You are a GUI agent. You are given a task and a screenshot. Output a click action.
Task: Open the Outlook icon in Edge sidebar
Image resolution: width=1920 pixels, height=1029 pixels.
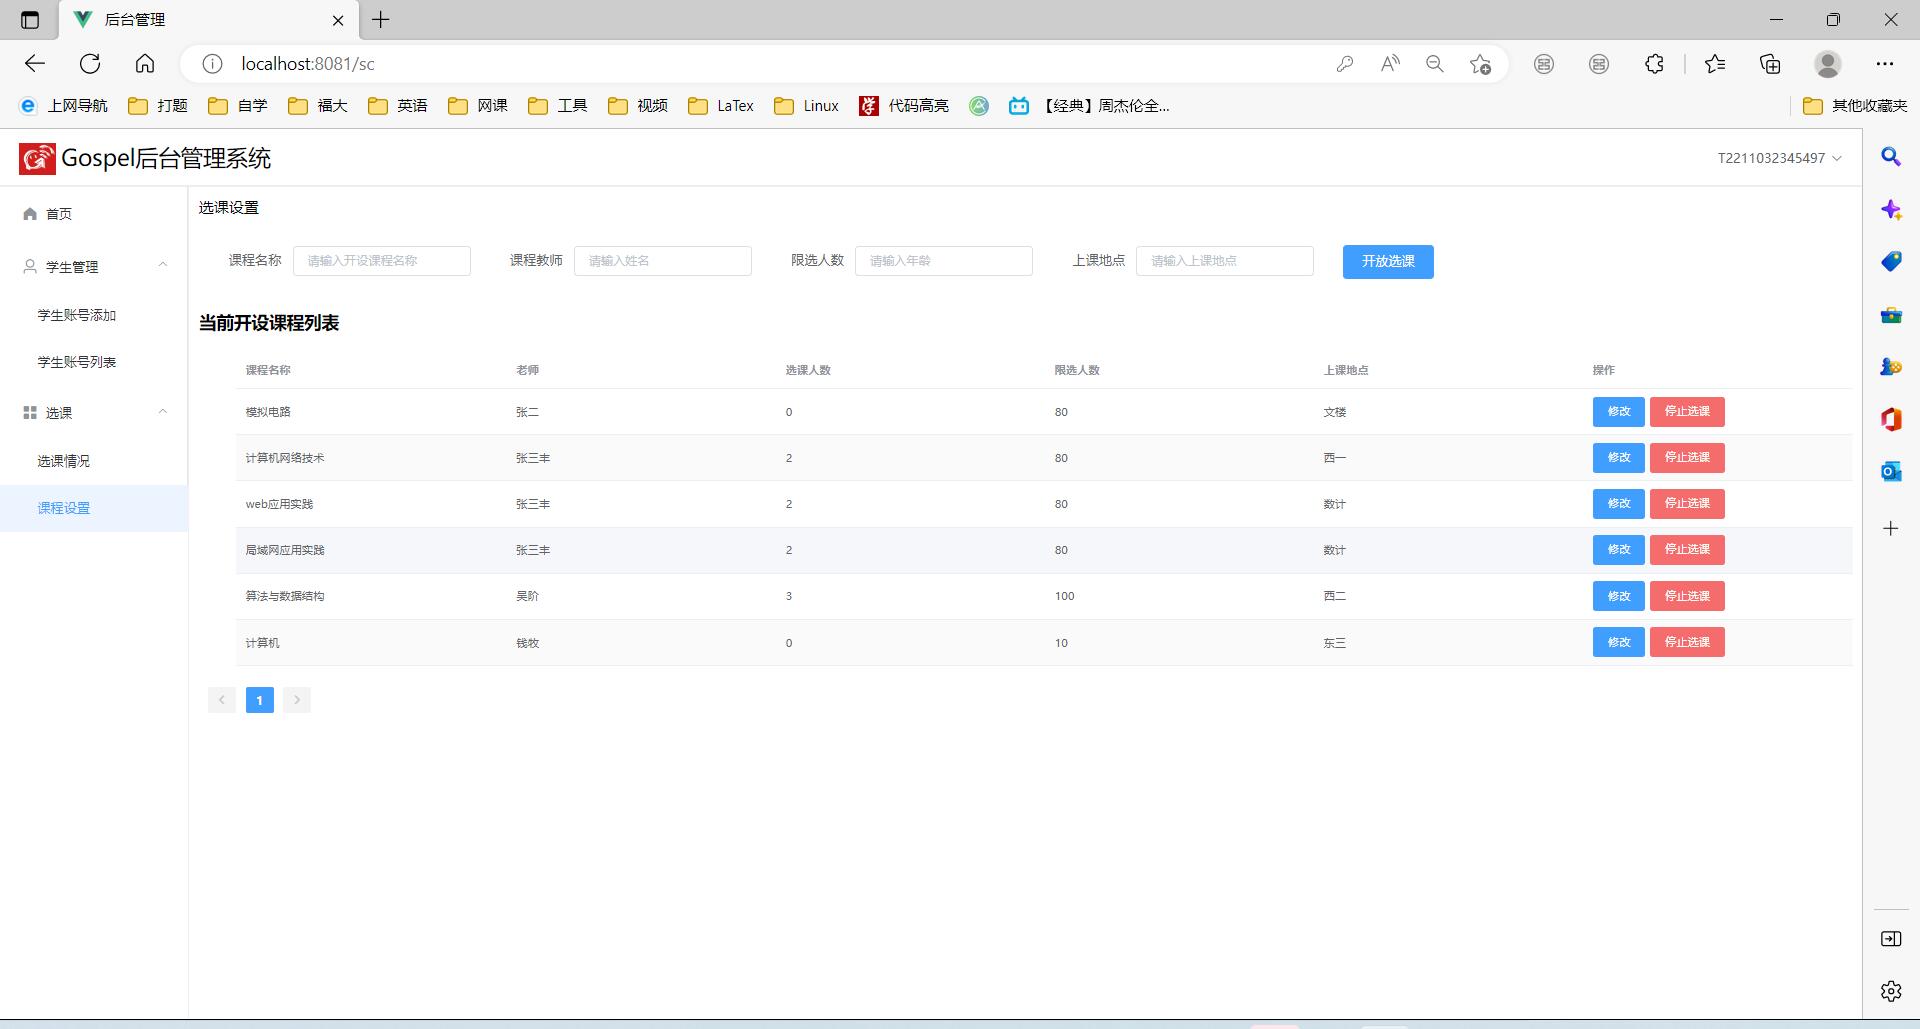pos(1890,471)
